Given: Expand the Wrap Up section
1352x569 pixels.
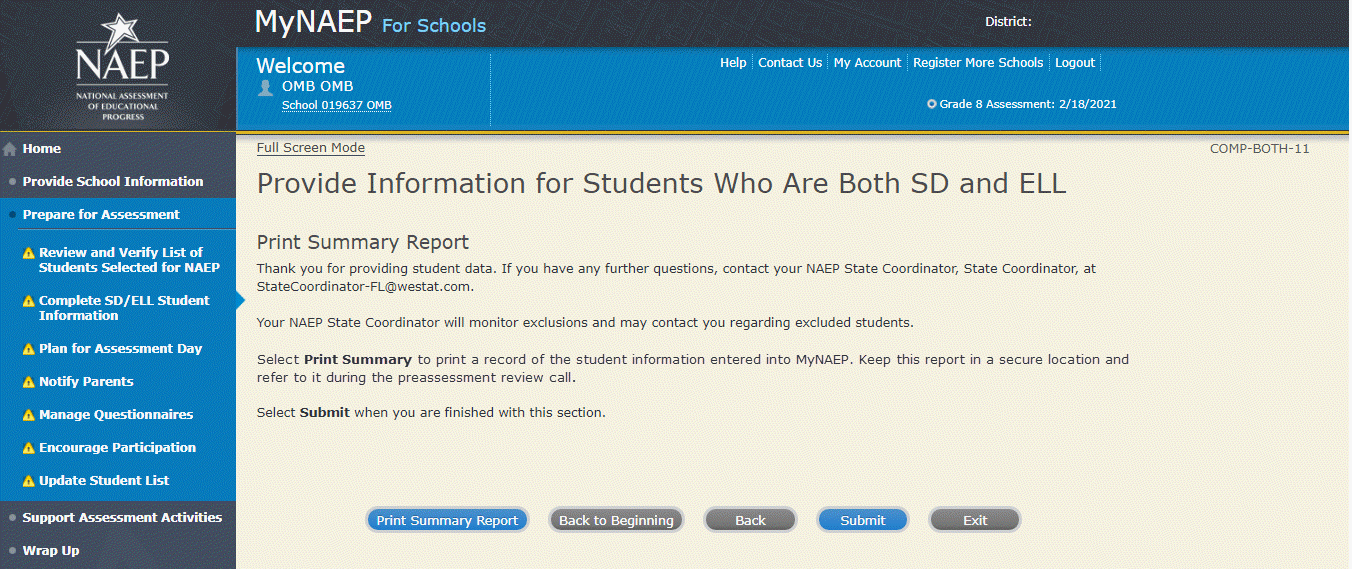Looking at the screenshot, I should click(x=50, y=551).
